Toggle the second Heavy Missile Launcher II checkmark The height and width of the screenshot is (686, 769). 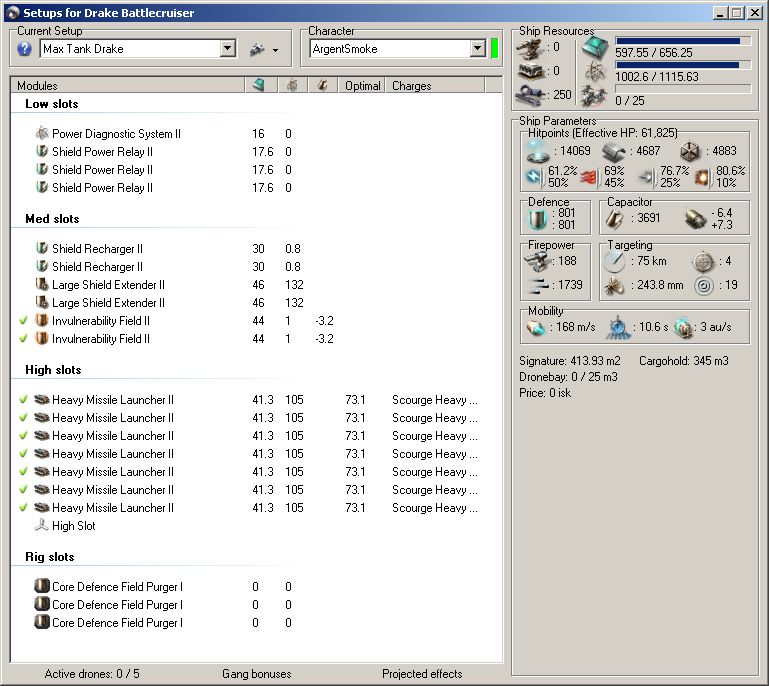click(23, 417)
